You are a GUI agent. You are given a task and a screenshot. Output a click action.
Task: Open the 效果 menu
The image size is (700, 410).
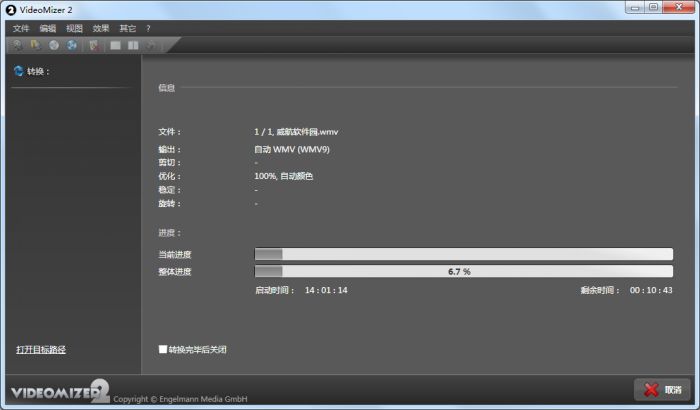pyautogui.click(x=101, y=28)
